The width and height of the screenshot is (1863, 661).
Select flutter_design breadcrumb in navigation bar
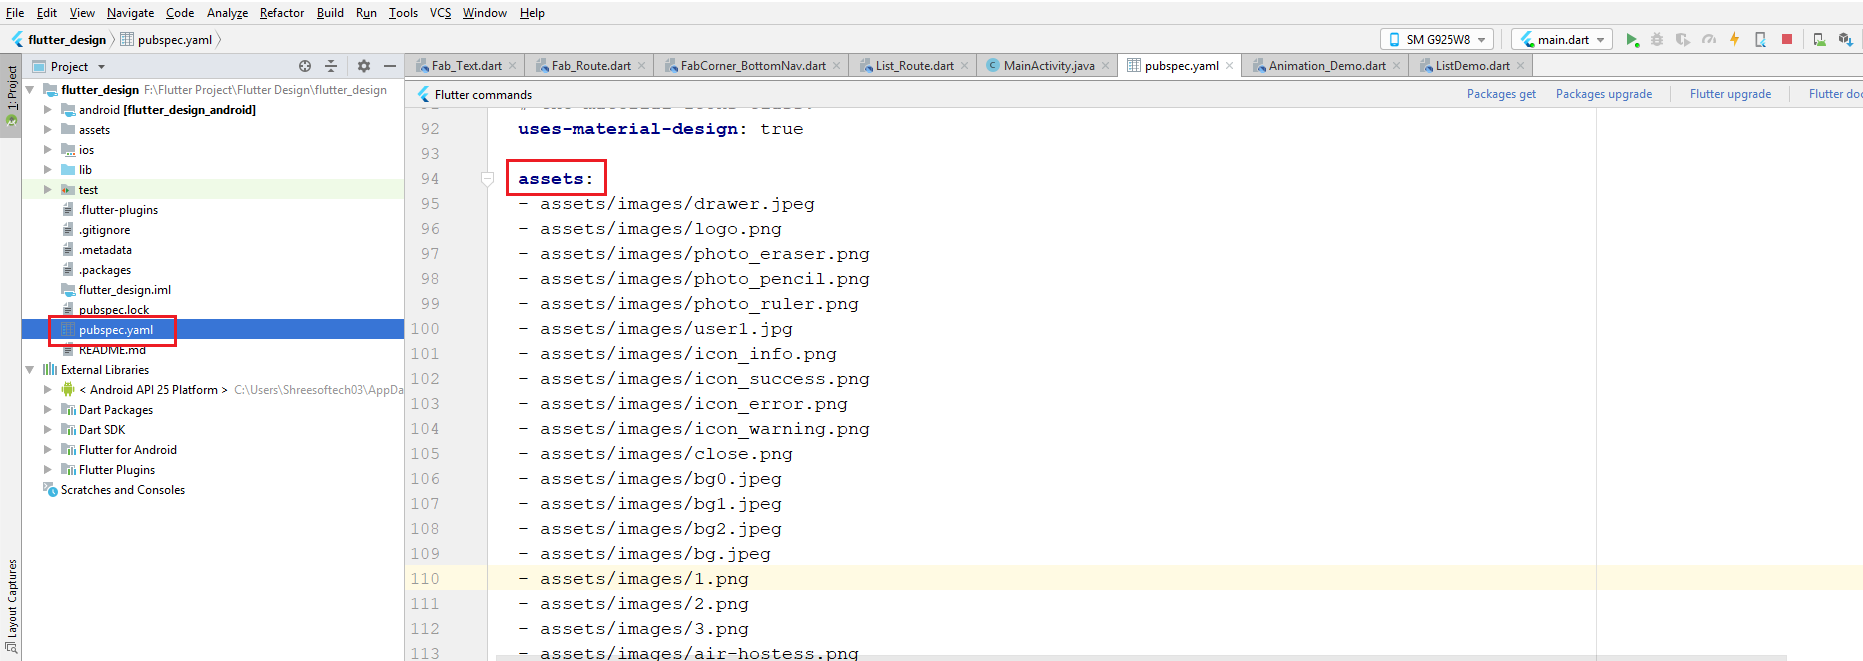tap(59, 40)
